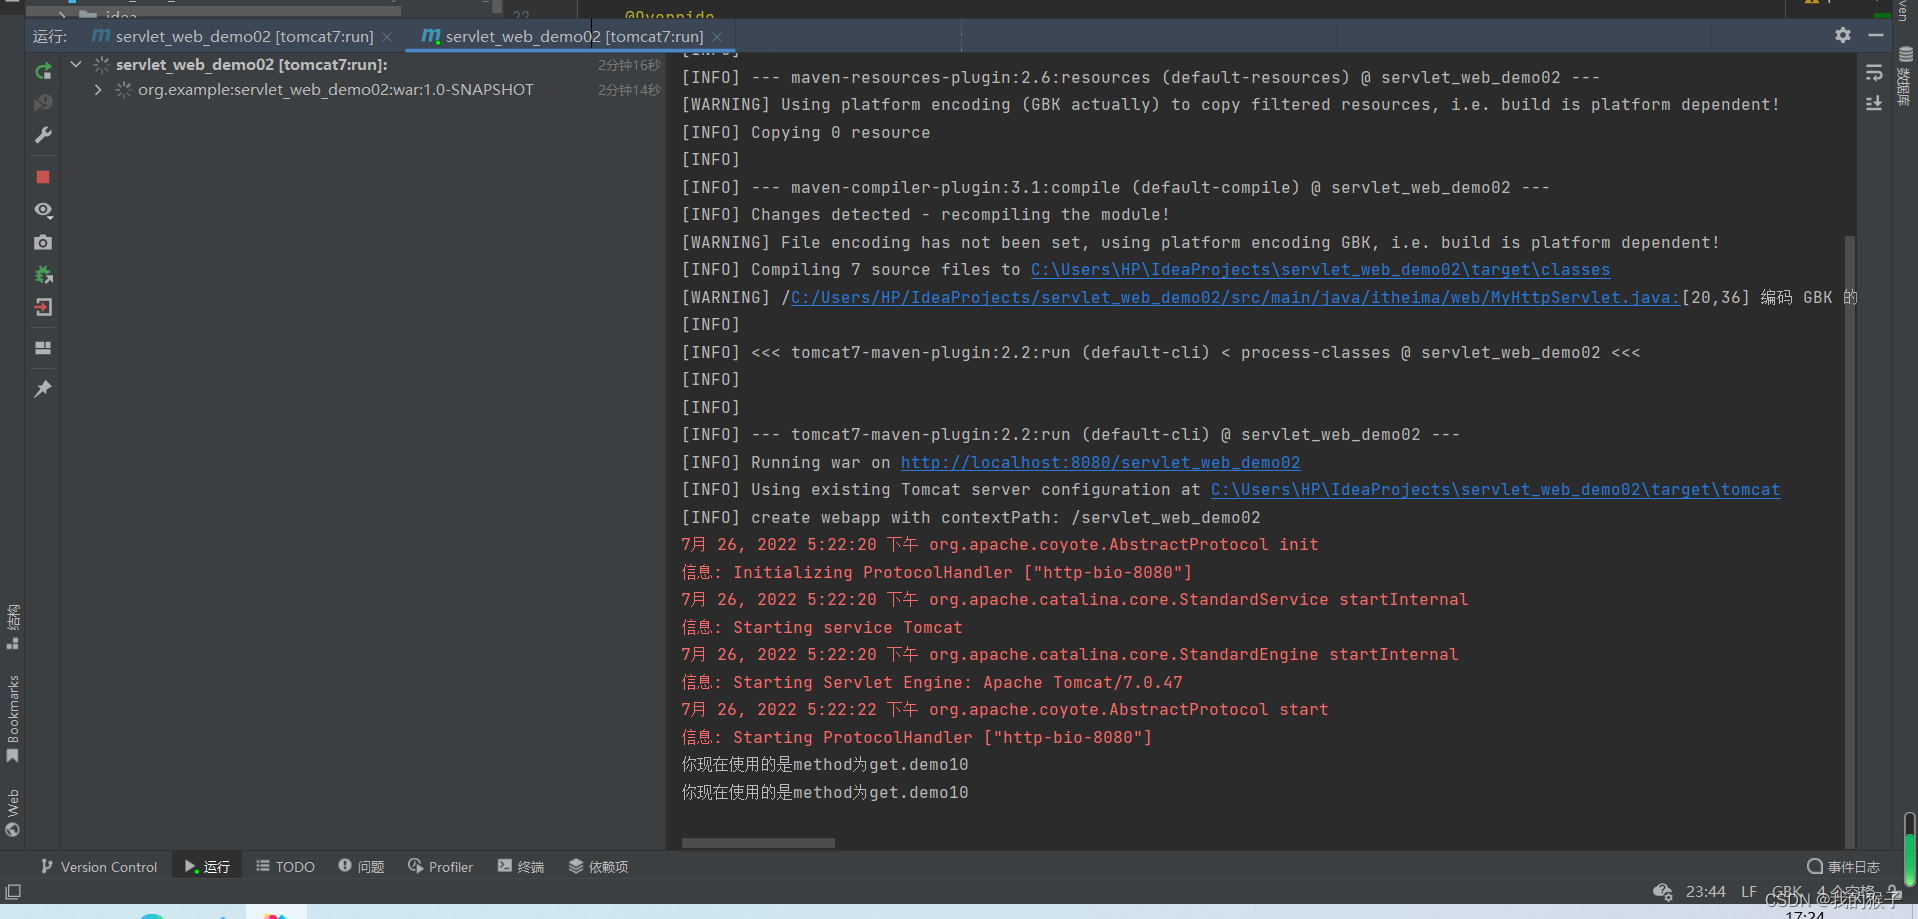Viewport: 1918px width, 919px height.
Task: Toggle the console settings gear
Action: [1842, 35]
